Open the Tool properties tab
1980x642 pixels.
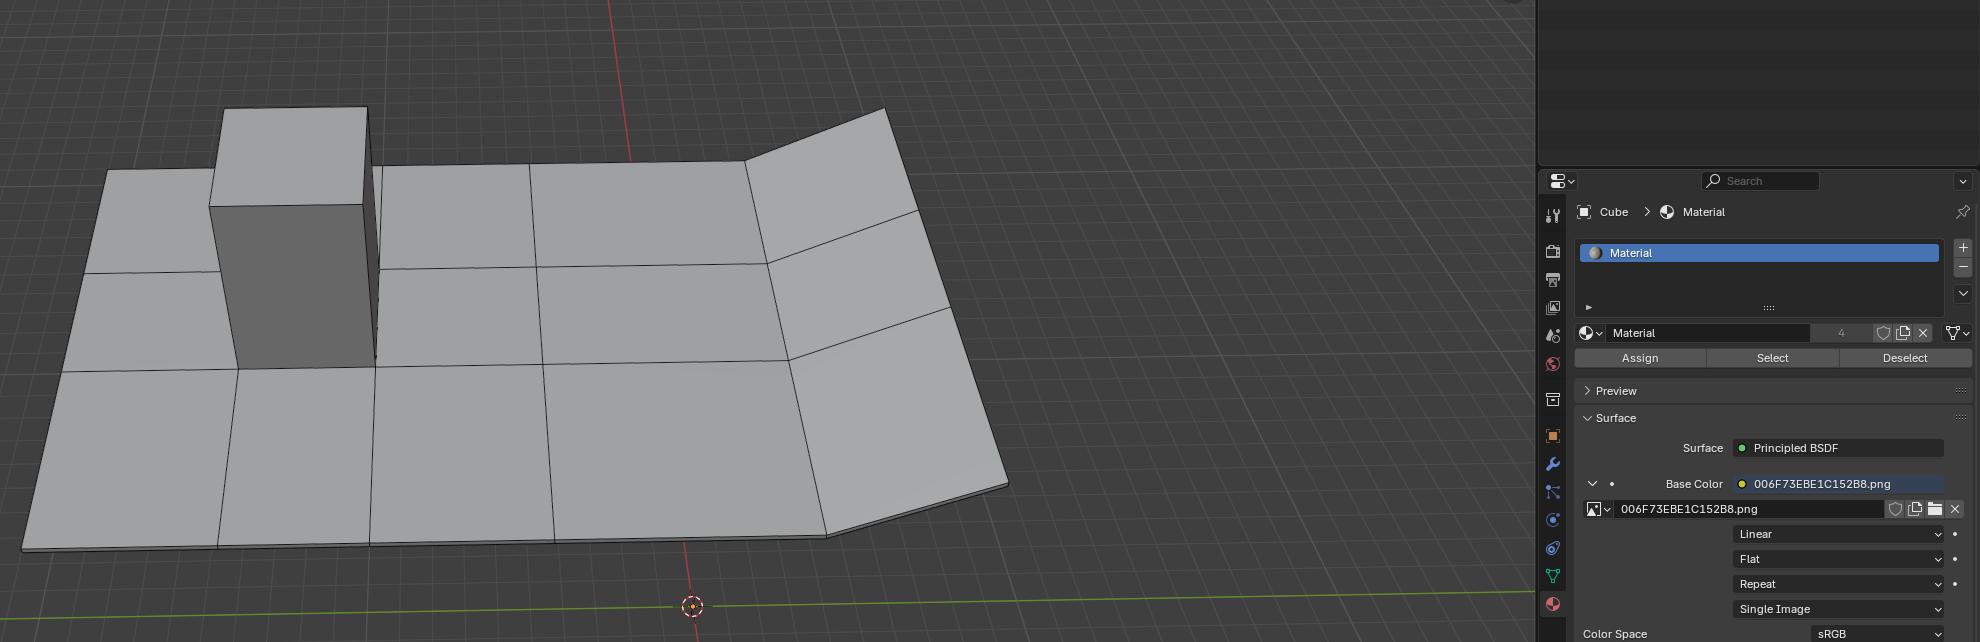(x=1552, y=216)
